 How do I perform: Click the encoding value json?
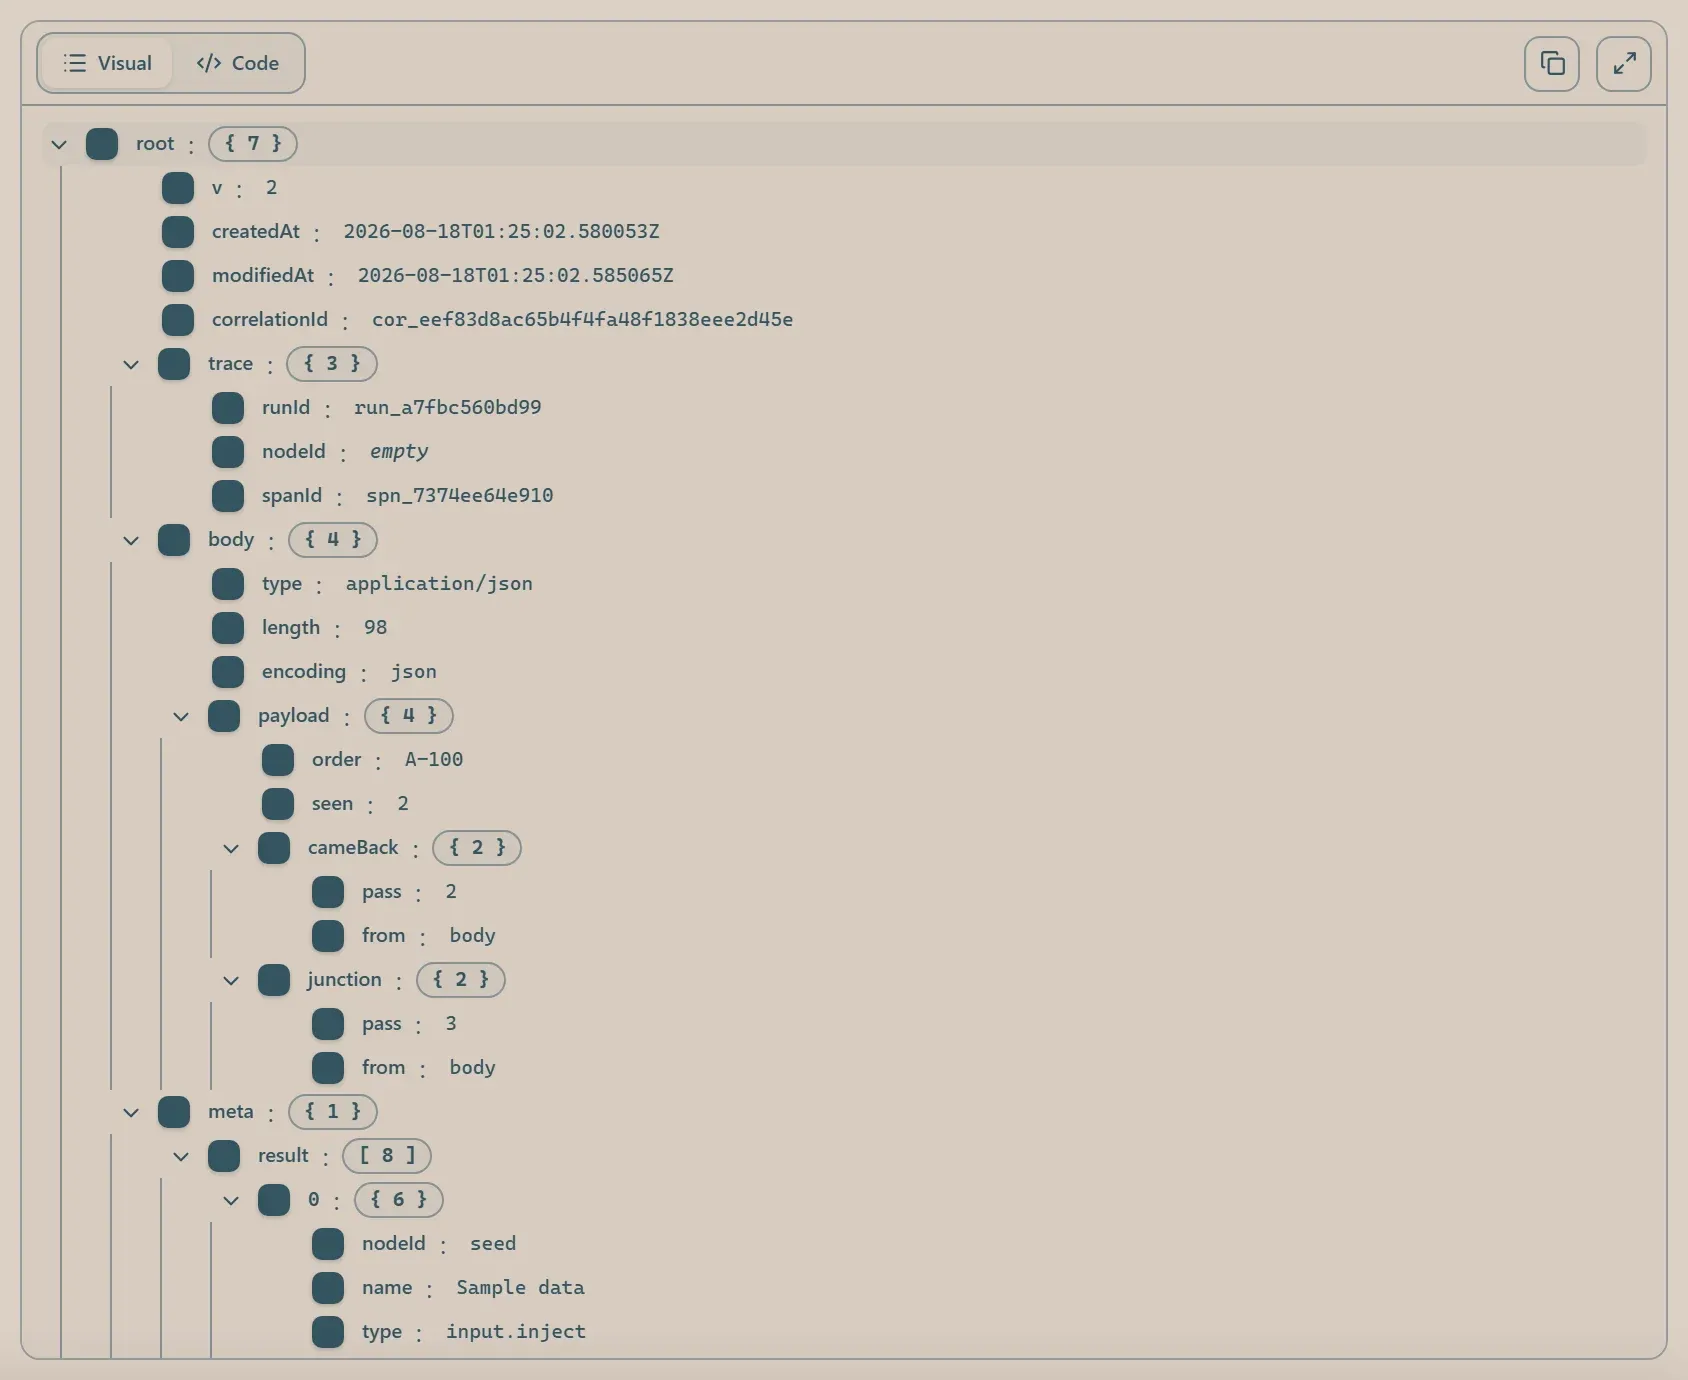414,672
